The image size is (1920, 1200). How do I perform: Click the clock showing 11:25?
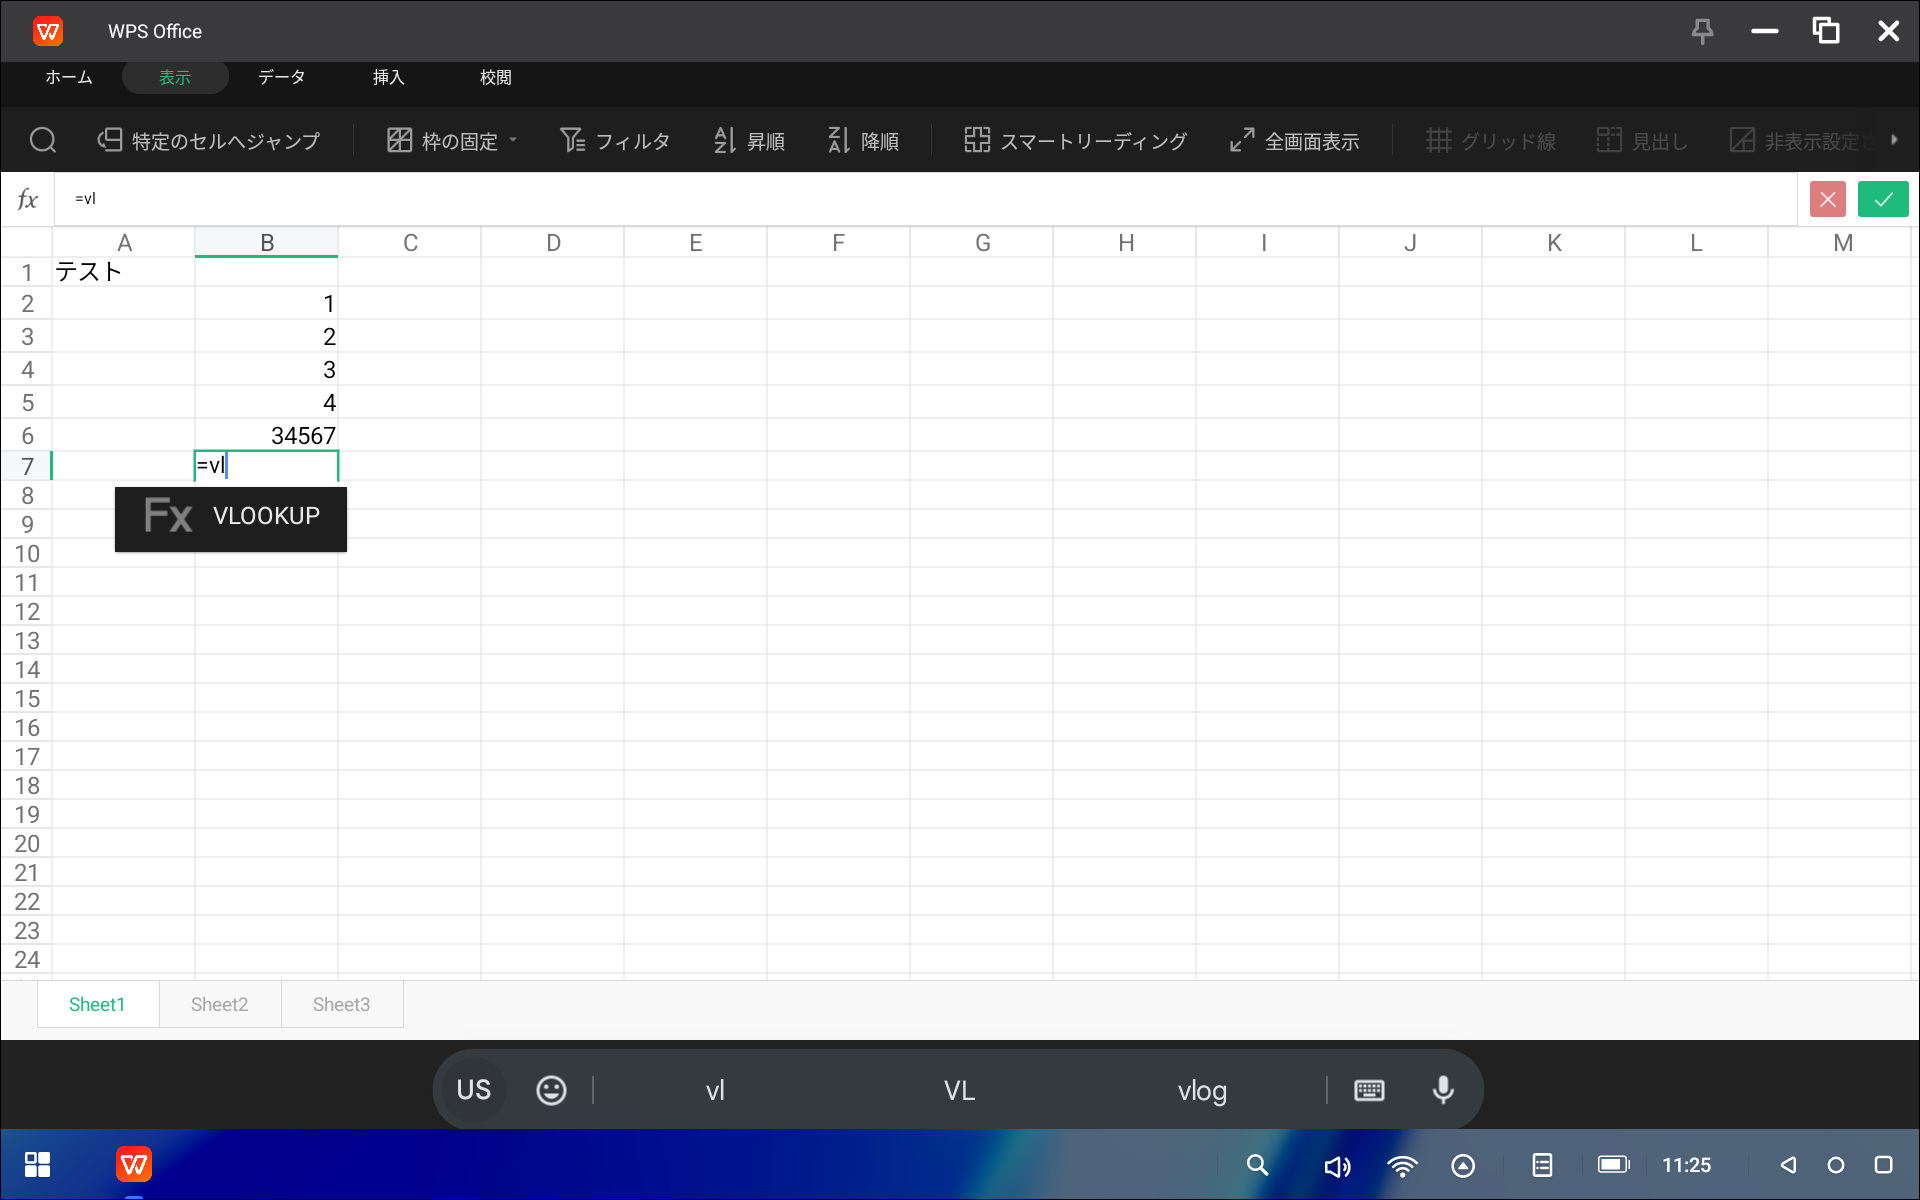(x=1686, y=1165)
